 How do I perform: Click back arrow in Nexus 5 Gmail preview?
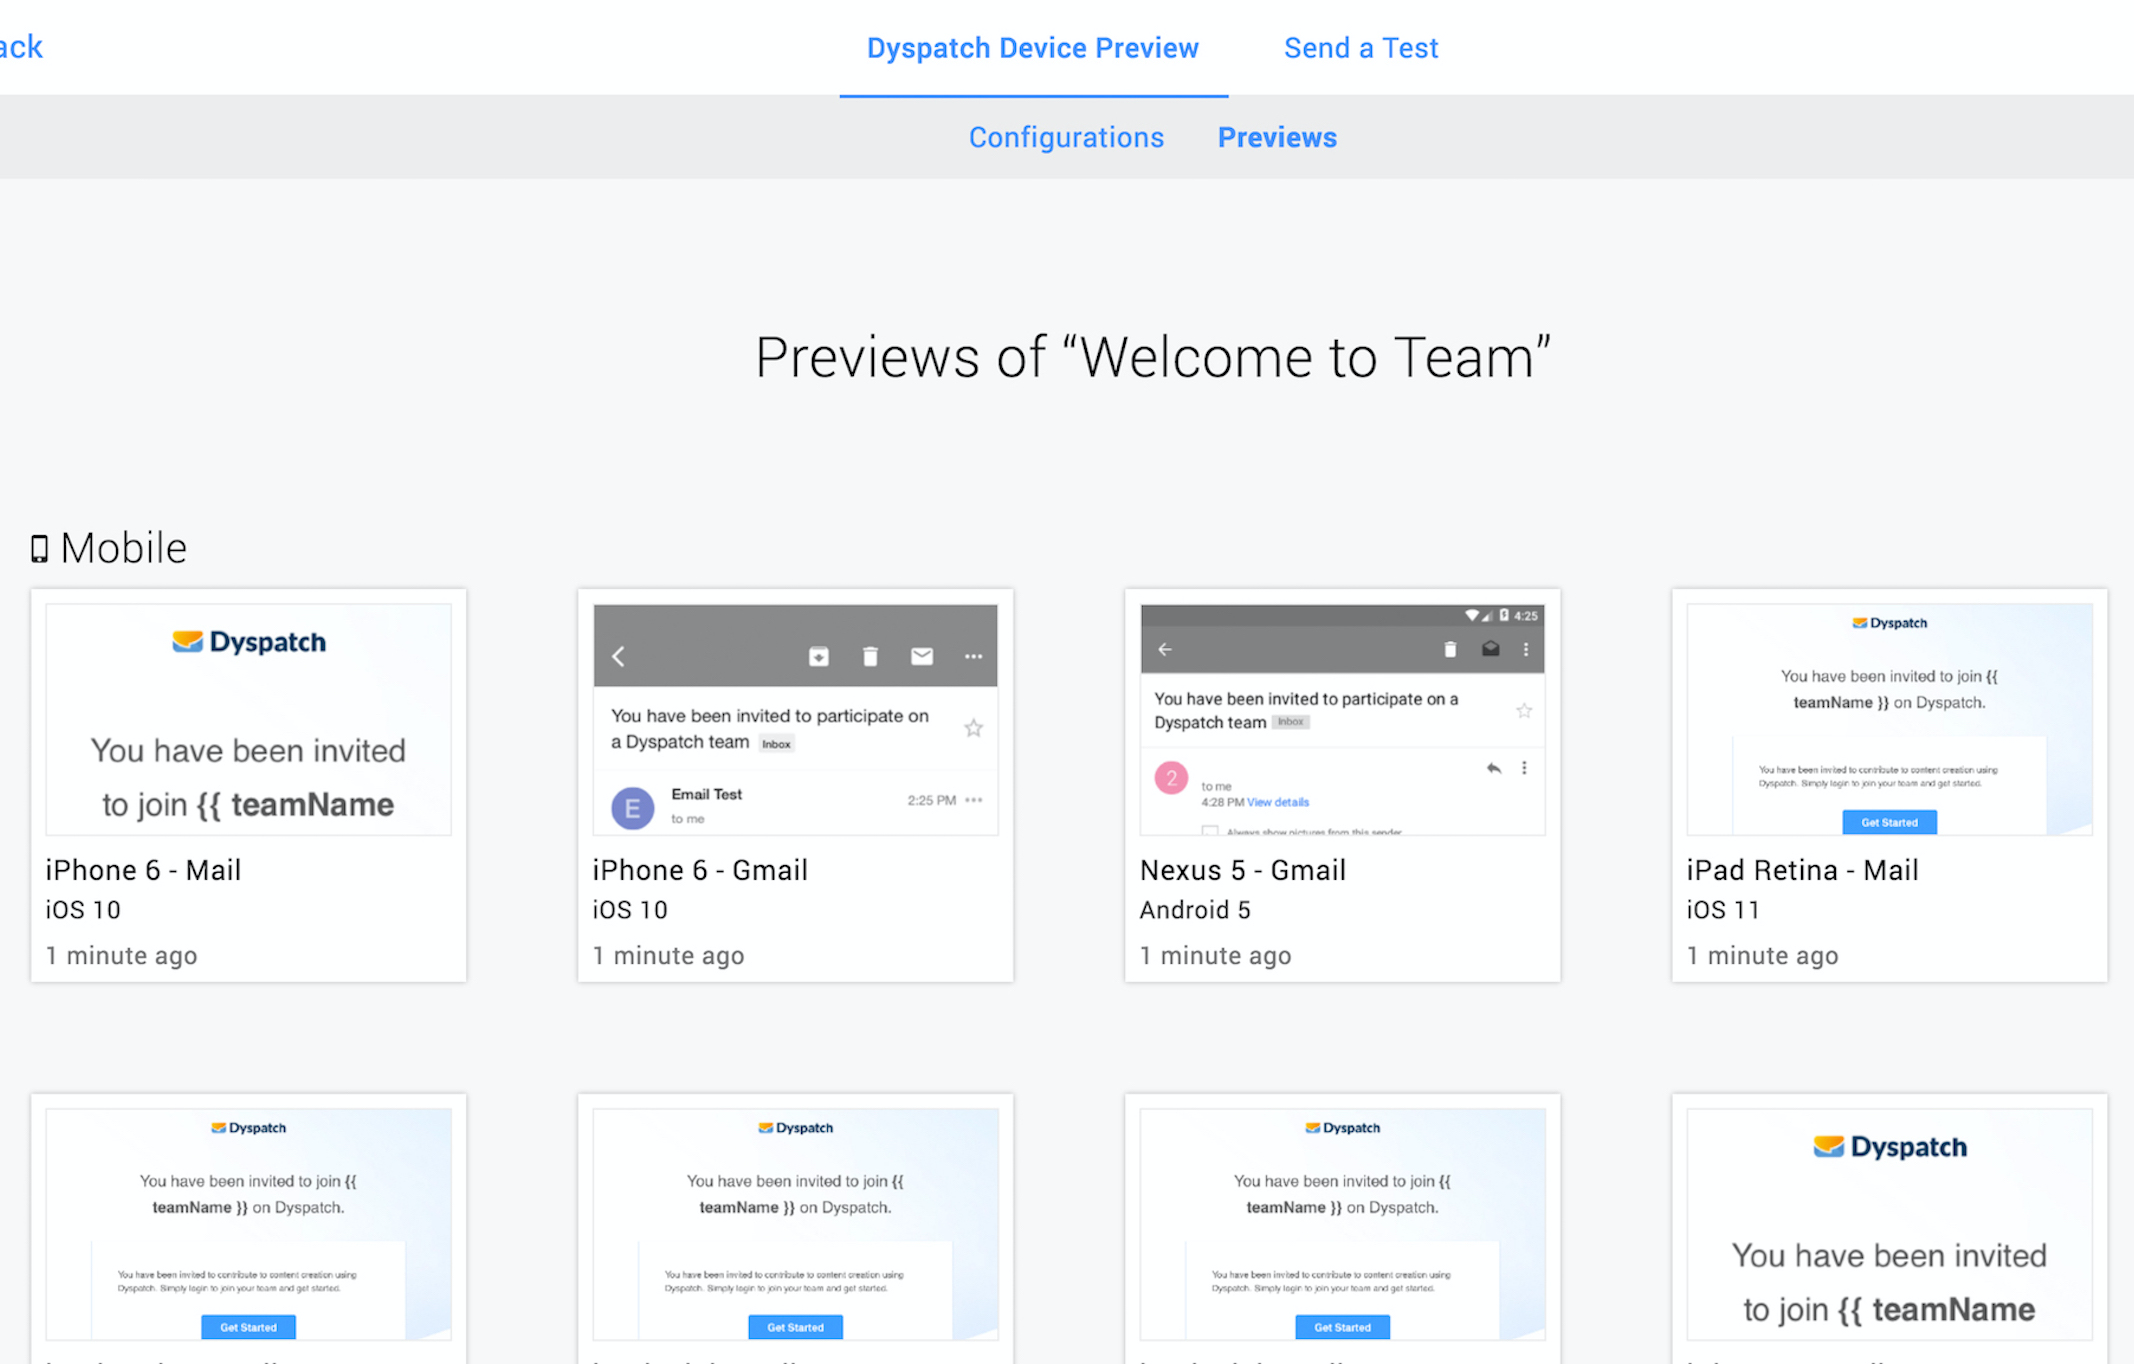[x=1165, y=649]
